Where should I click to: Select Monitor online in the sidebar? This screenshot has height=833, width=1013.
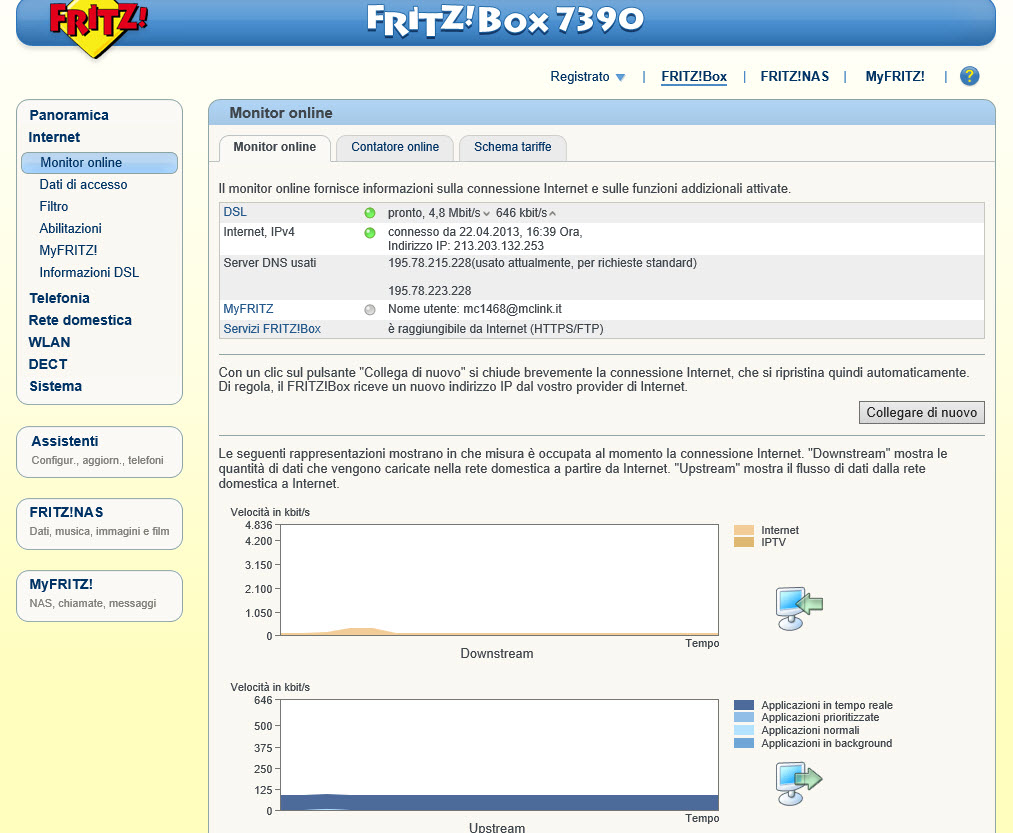pos(99,163)
